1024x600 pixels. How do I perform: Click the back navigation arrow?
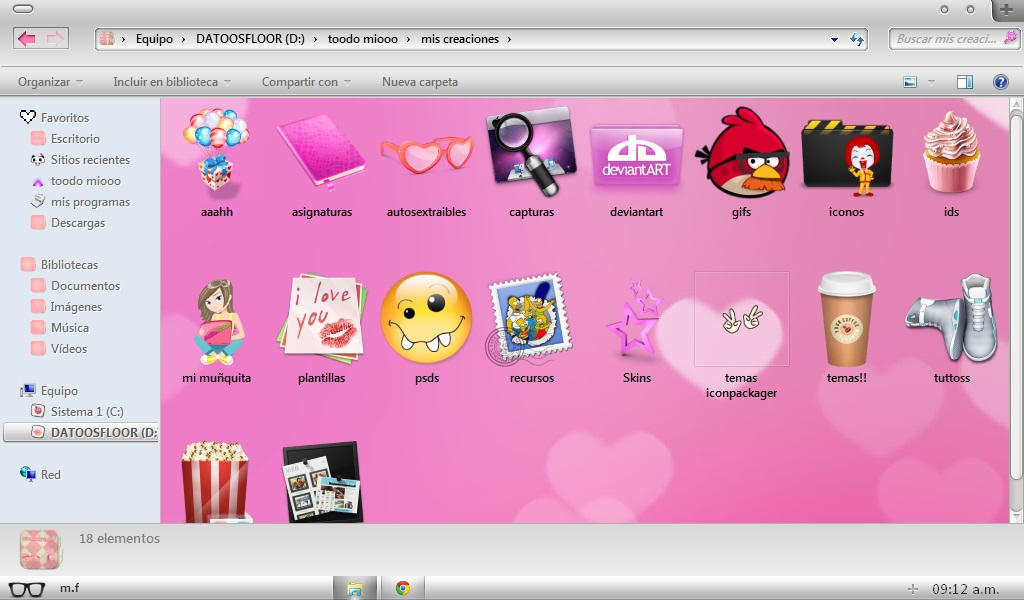pos(27,39)
